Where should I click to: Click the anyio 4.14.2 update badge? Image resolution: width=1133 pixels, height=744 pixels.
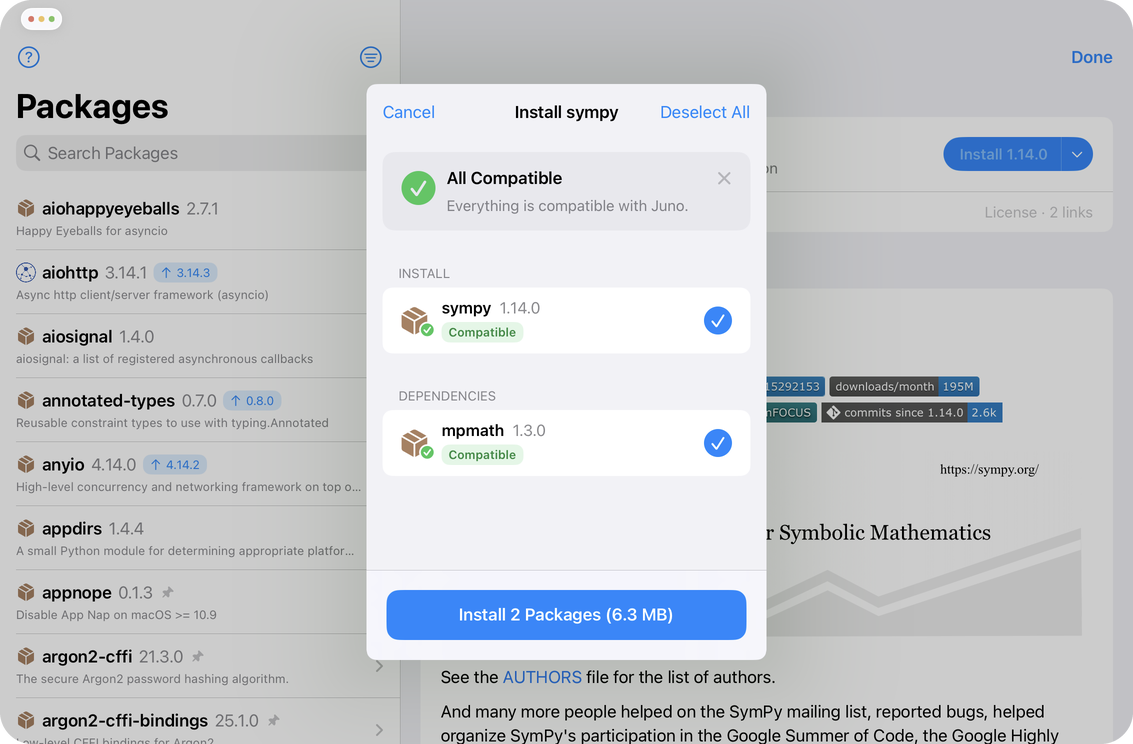tap(175, 464)
